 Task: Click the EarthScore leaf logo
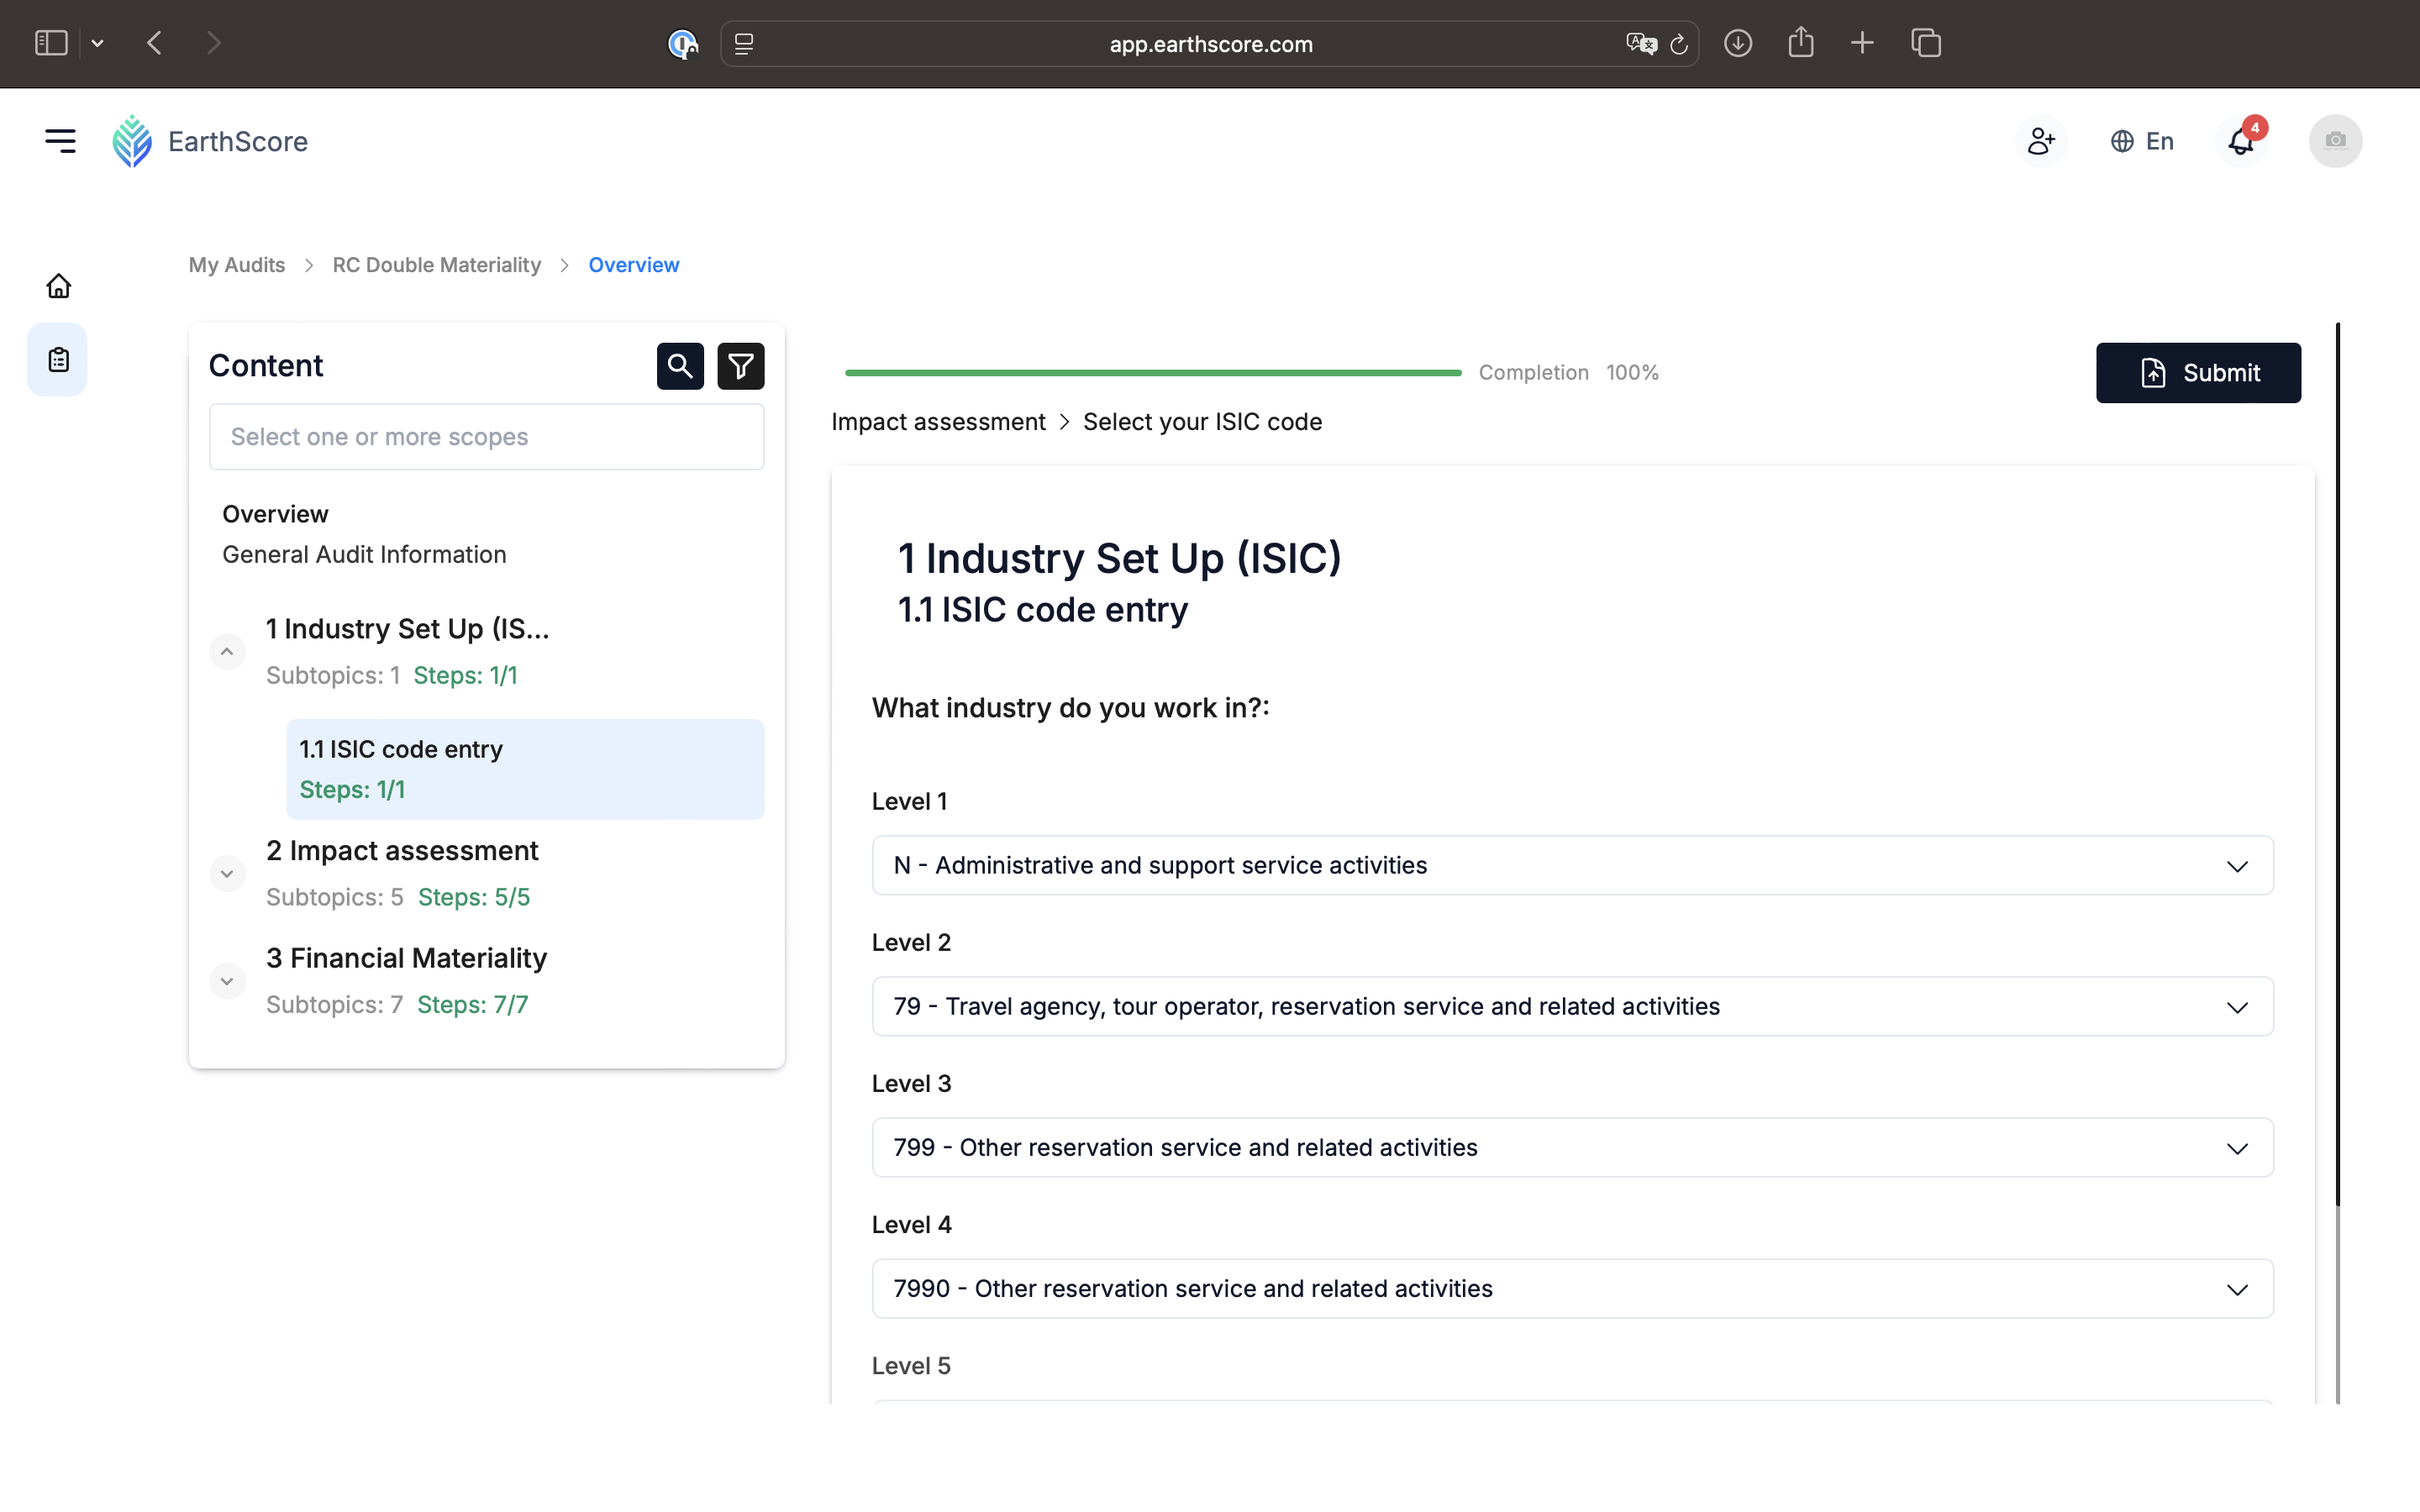(x=132, y=141)
